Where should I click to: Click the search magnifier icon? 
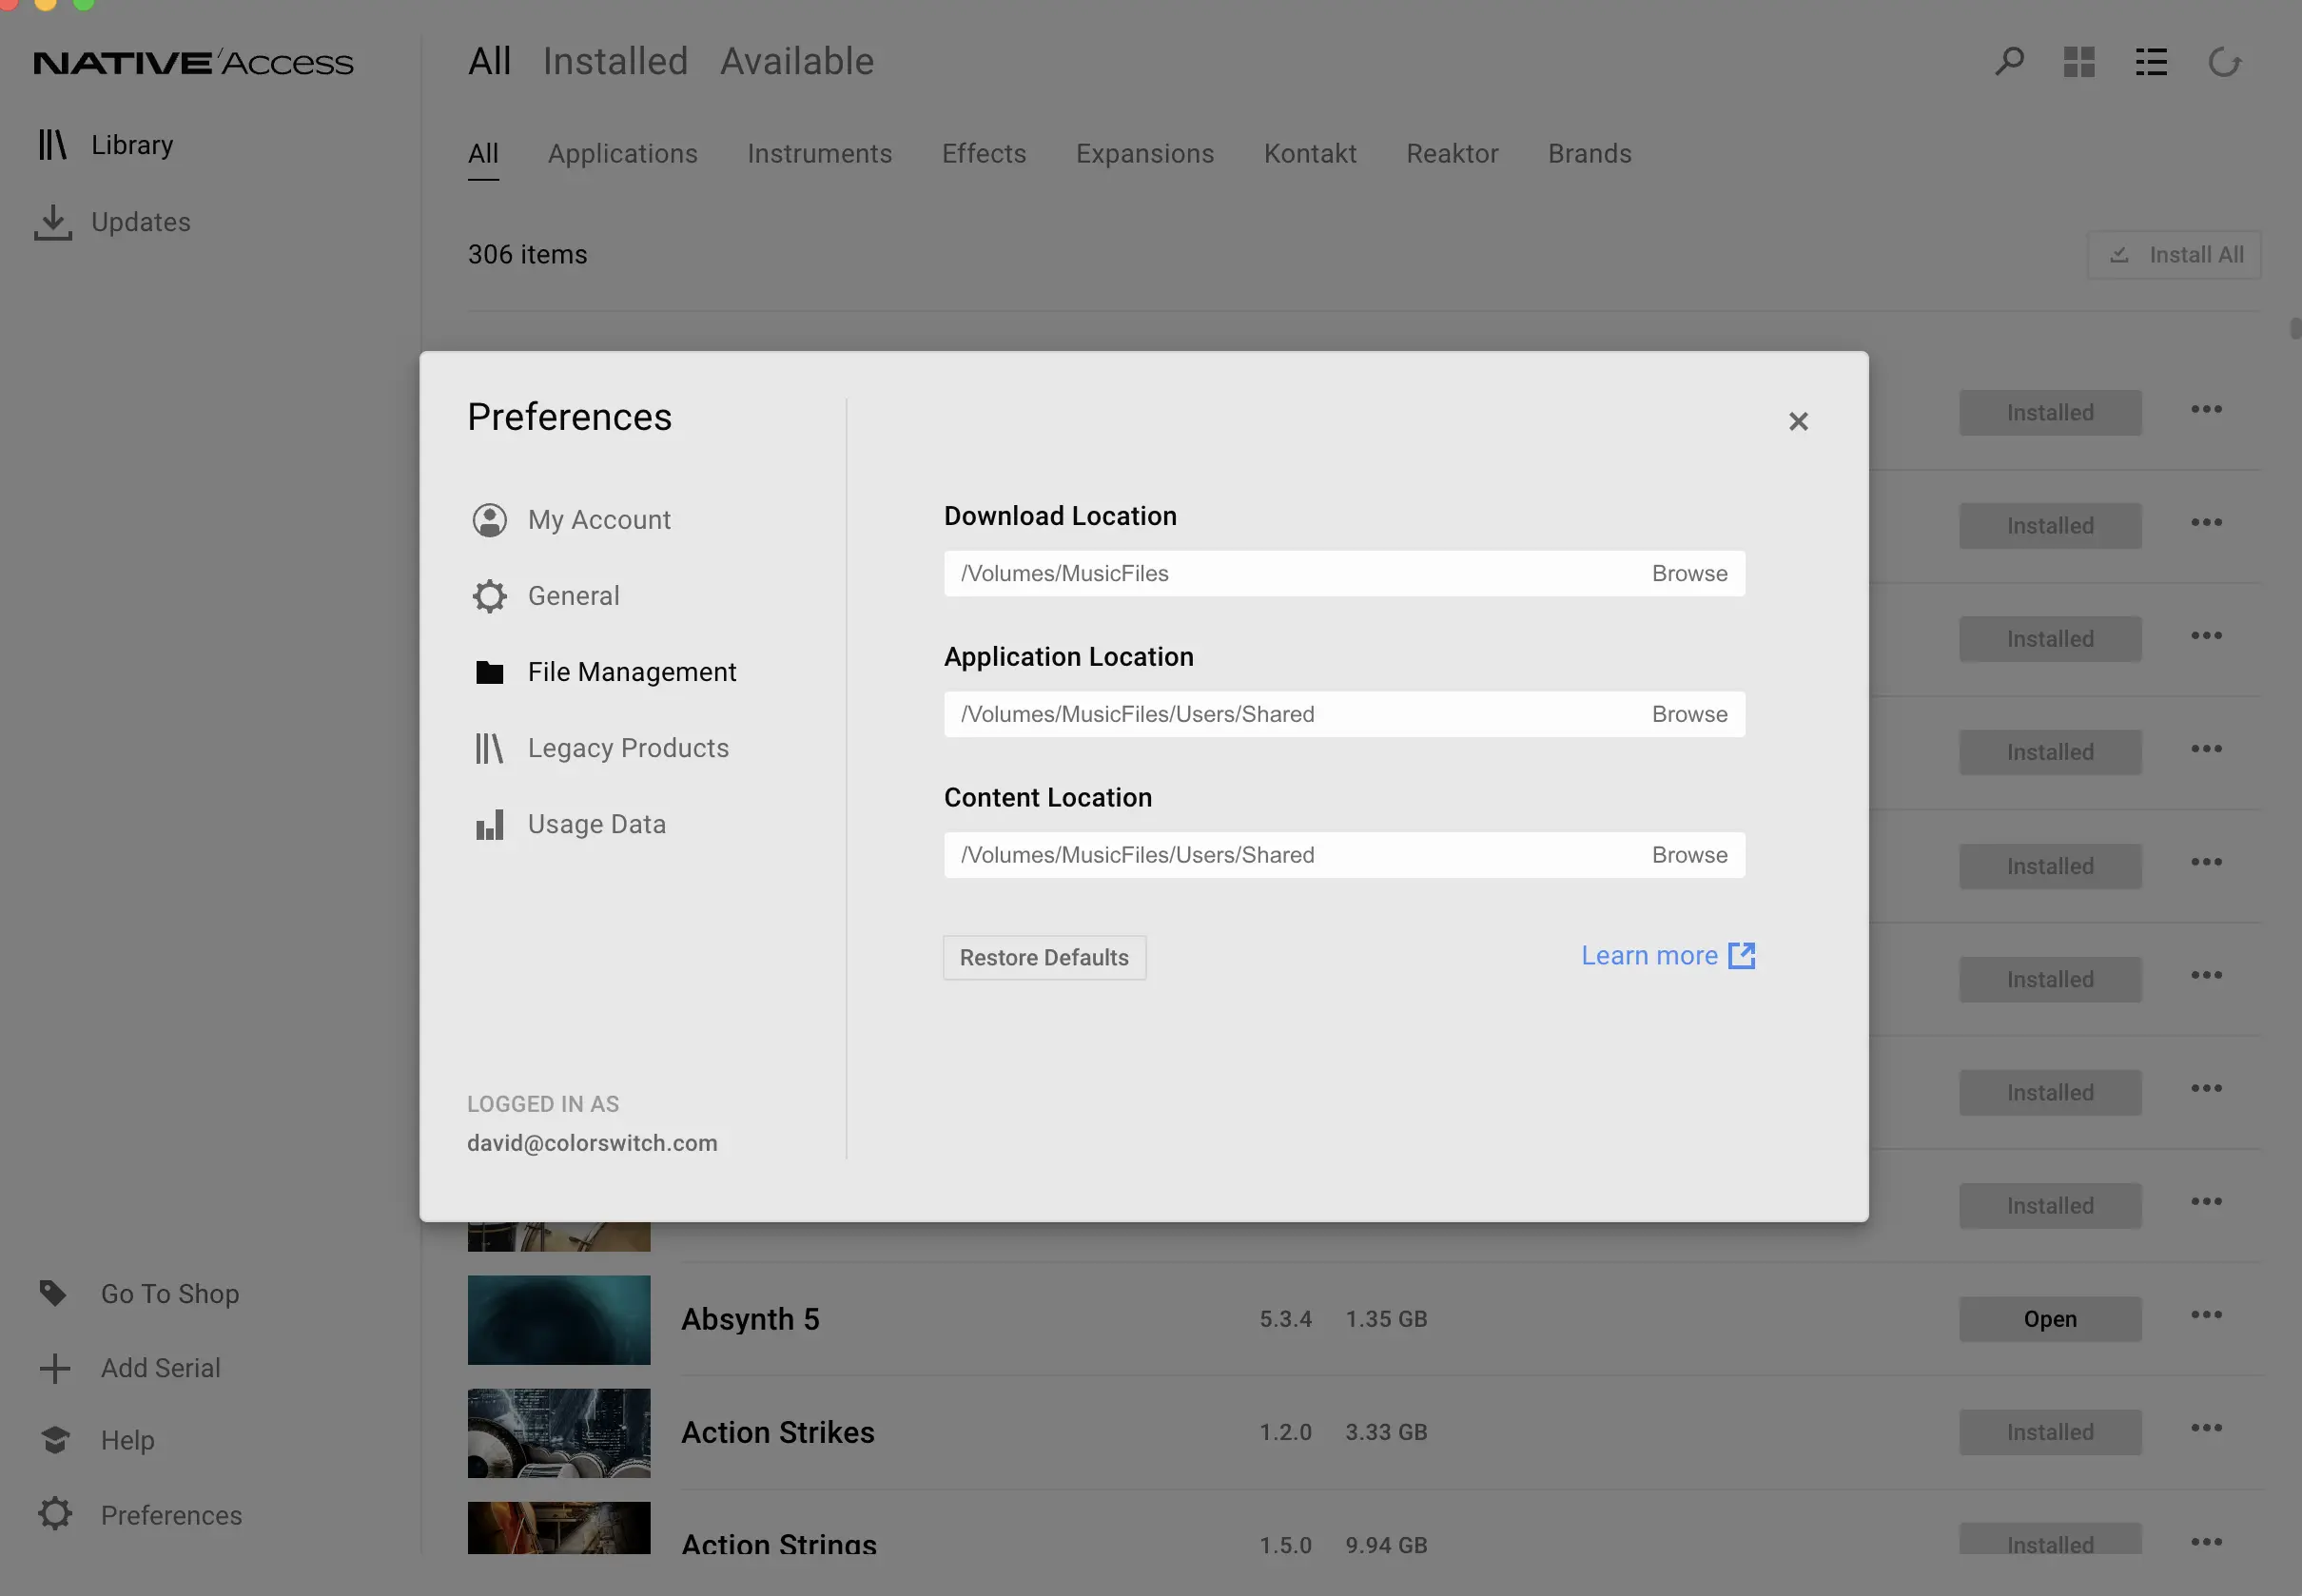(x=2009, y=62)
